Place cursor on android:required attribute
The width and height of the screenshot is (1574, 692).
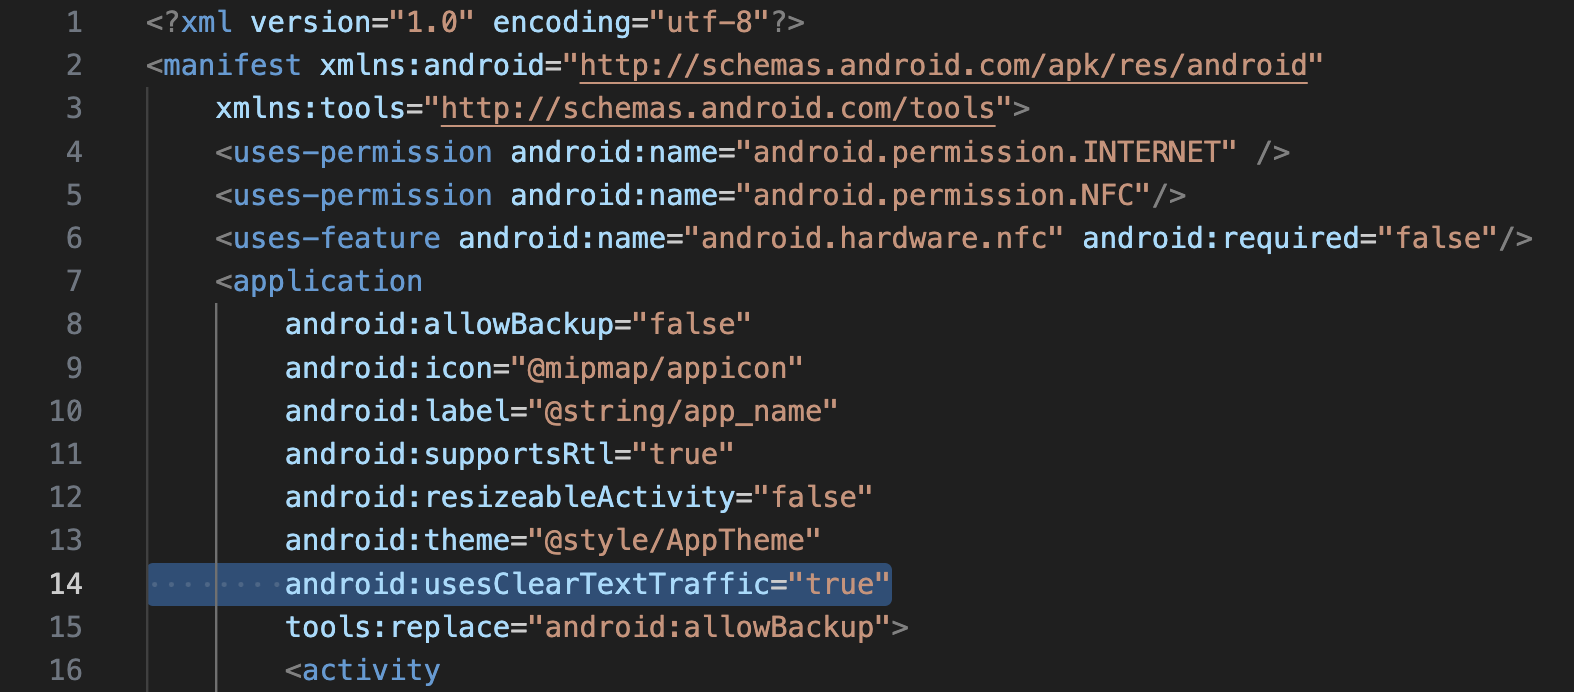[x=1220, y=238]
